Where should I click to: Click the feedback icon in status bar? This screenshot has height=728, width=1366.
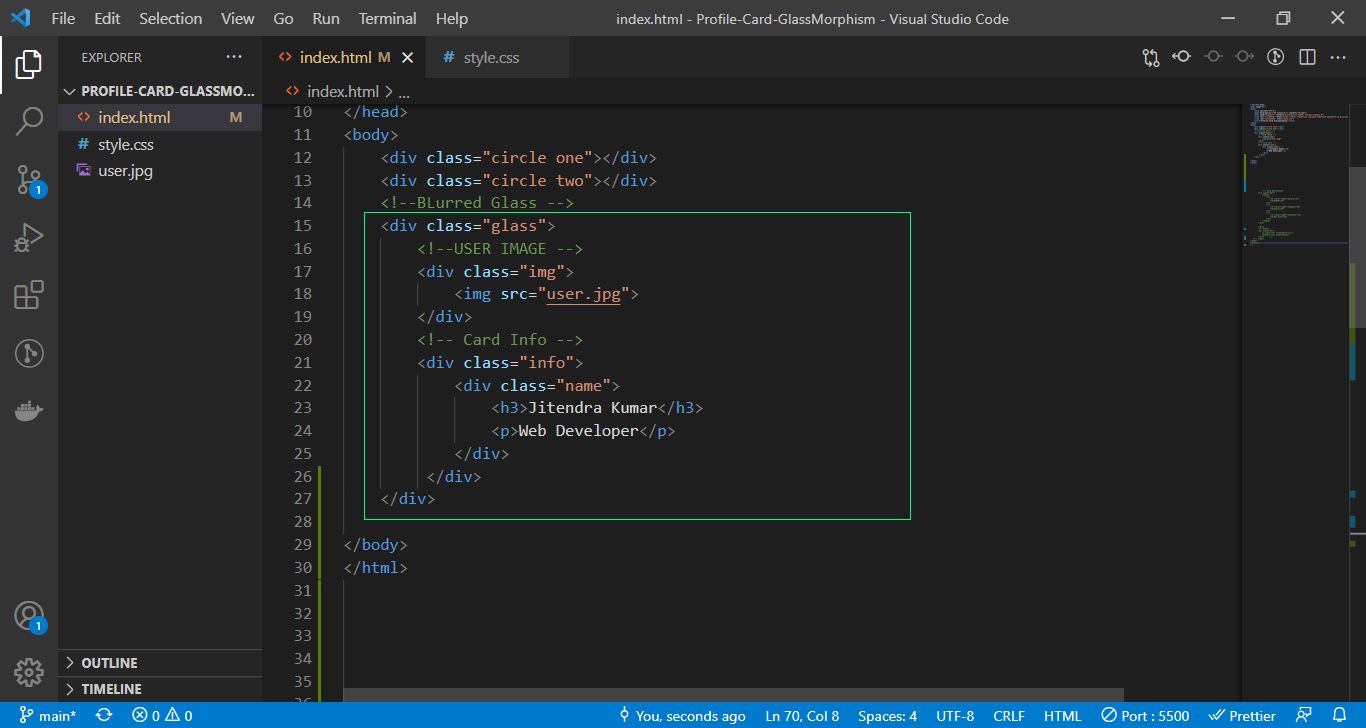click(x=1303, y=716)
